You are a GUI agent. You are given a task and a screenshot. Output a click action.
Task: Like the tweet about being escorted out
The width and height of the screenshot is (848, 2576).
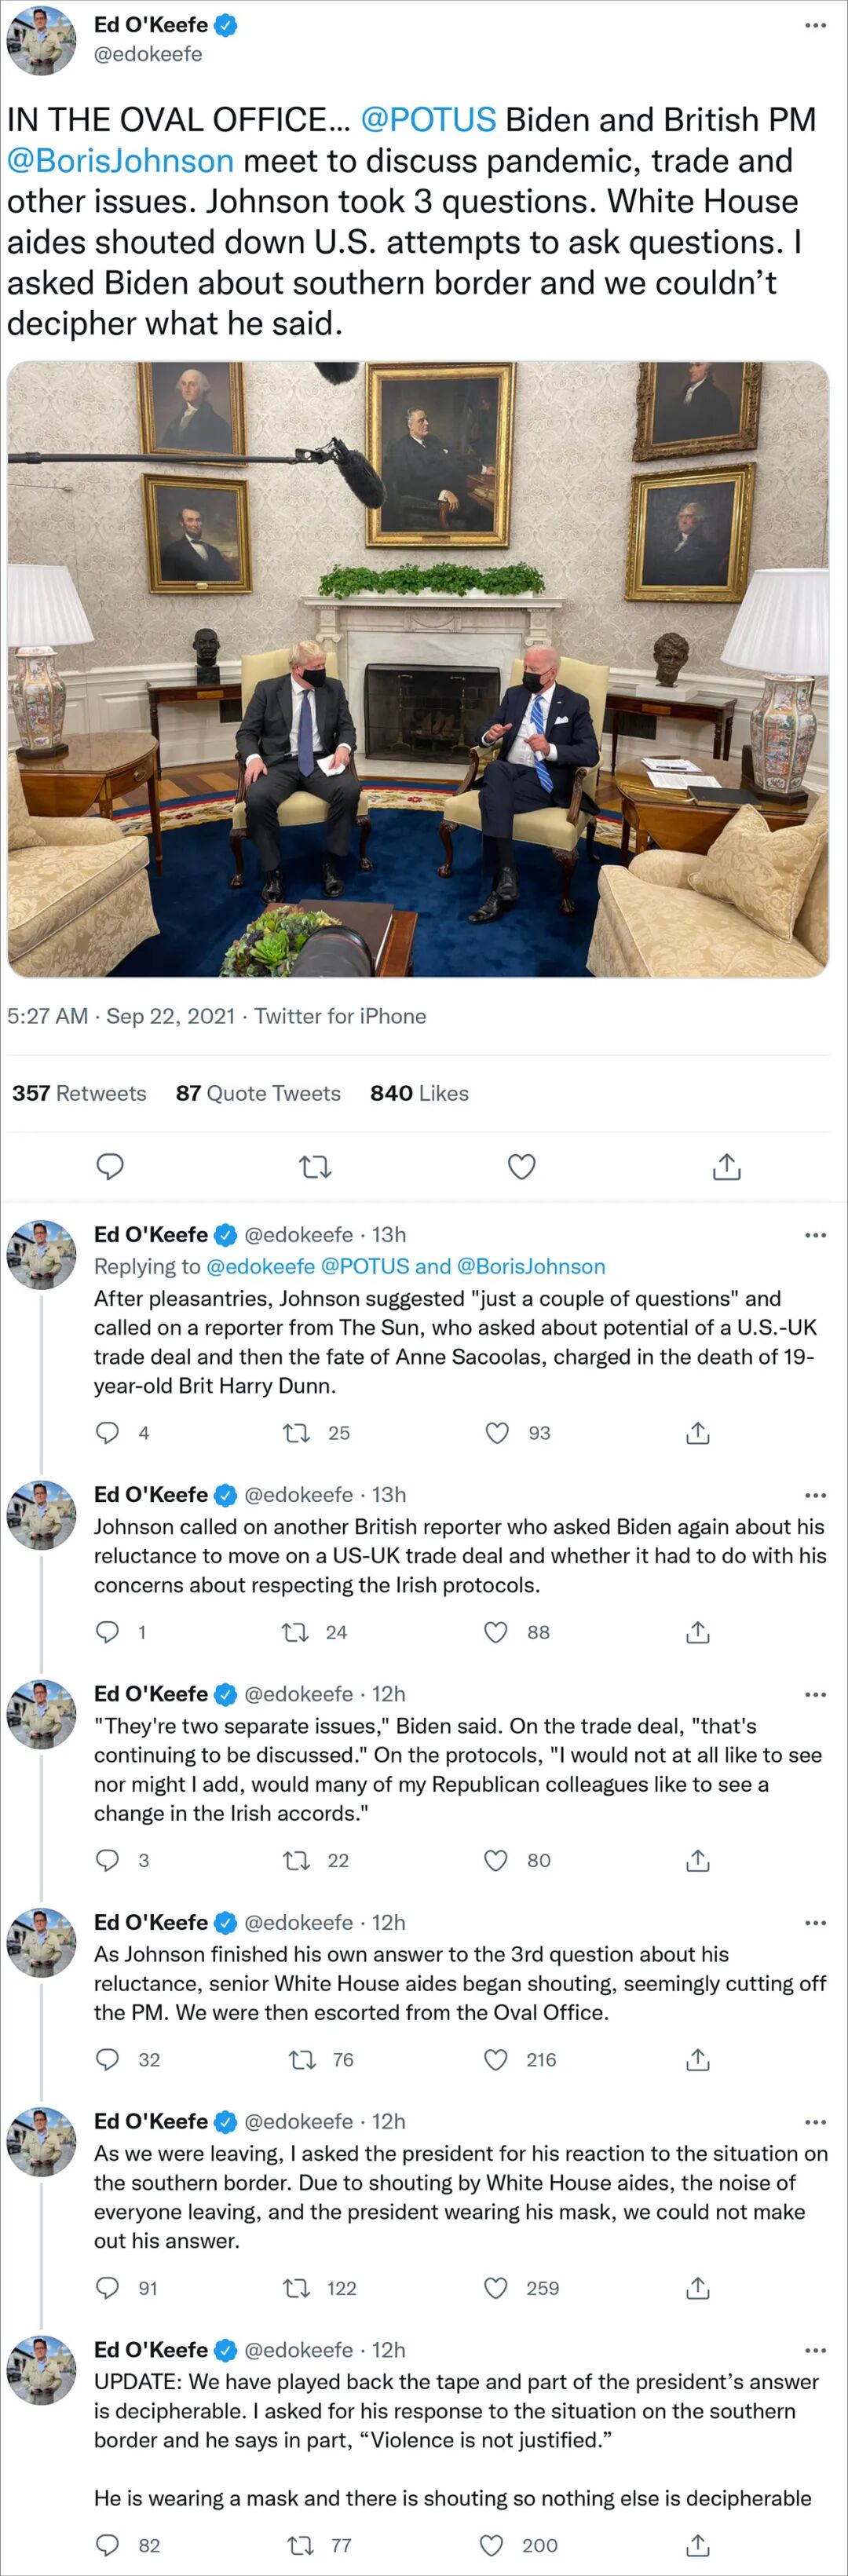pyautogui.click(x=496, y=2059)
